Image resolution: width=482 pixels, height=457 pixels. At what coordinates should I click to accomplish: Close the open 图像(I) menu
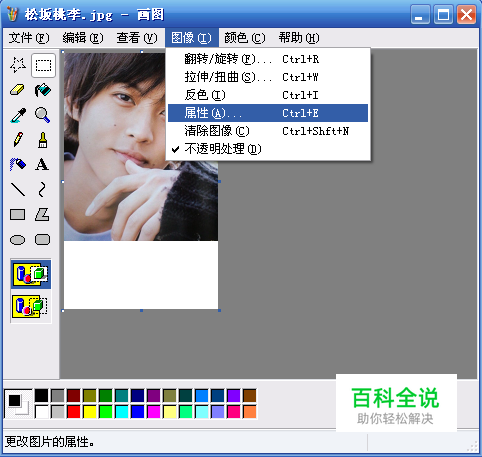coord(192,38)
